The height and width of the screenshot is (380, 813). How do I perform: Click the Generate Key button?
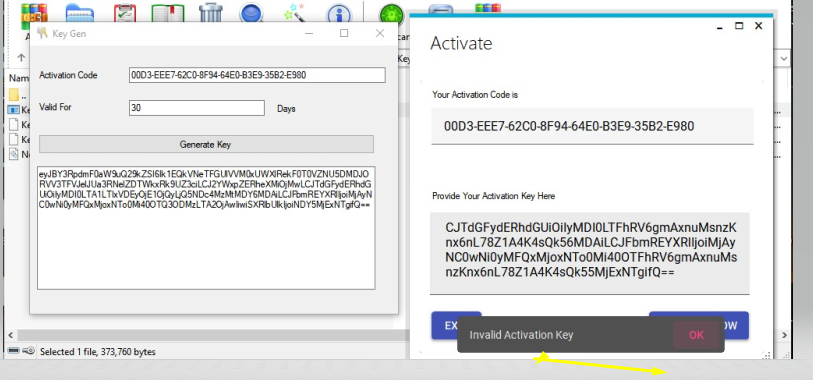206,144
